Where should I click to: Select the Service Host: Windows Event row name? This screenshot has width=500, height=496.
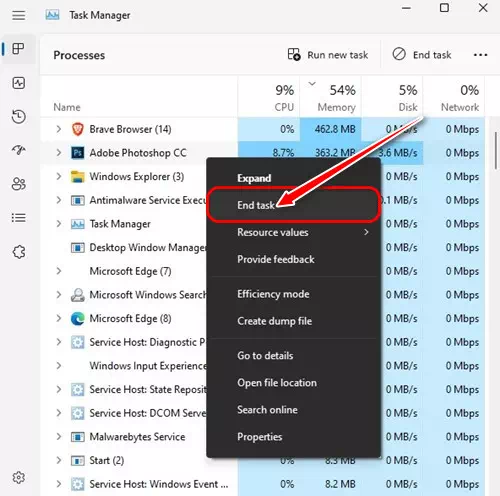click(x=159, y=484)
